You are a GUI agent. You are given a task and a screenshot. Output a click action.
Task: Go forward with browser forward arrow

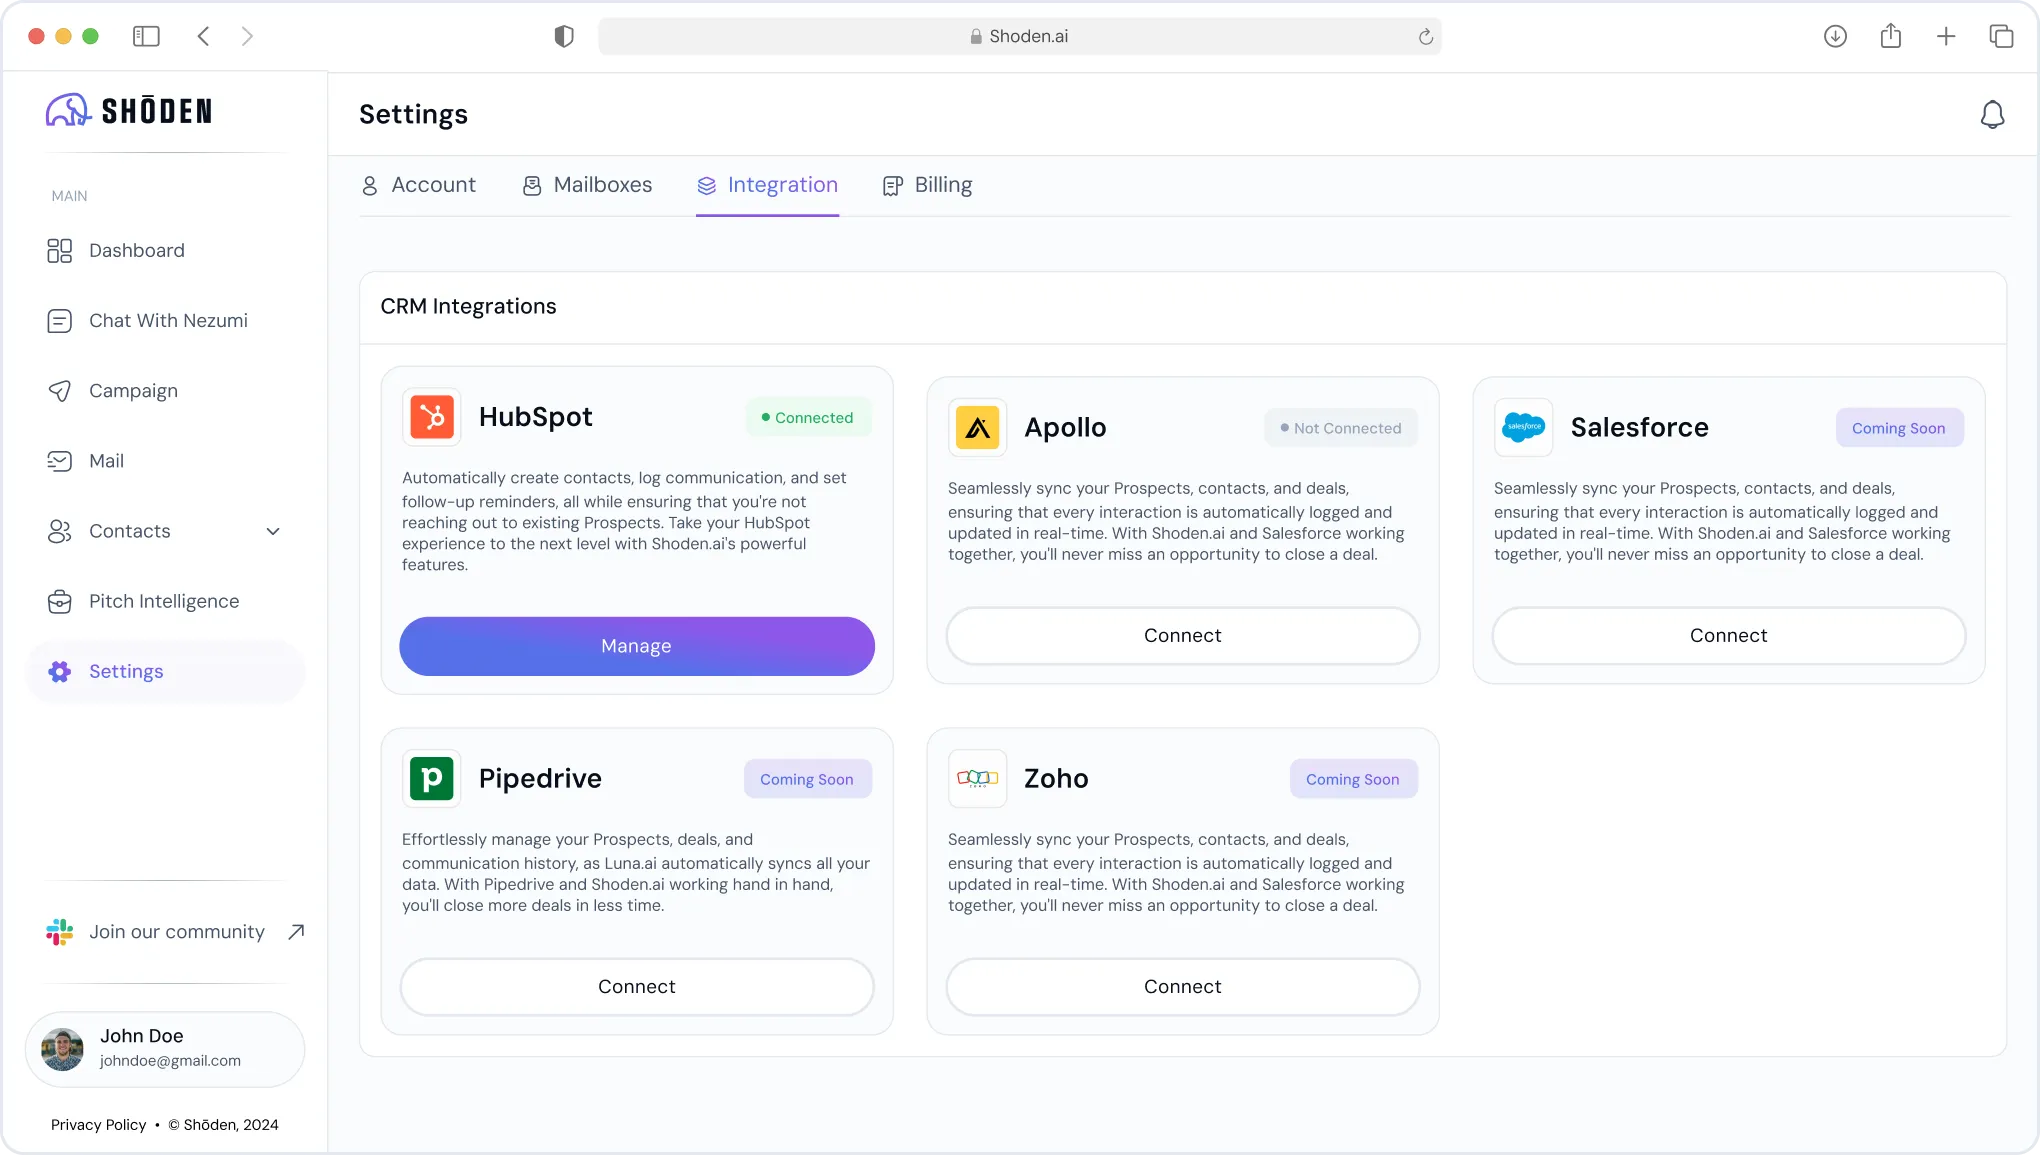click(x=247, y=36)
